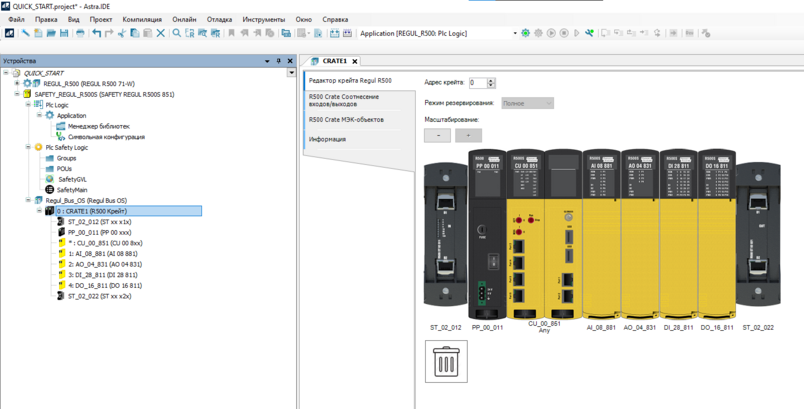Screen dimensions: 804x409
Task: Click the zoom-out minus scaling button
Action: tap(437, 135)
